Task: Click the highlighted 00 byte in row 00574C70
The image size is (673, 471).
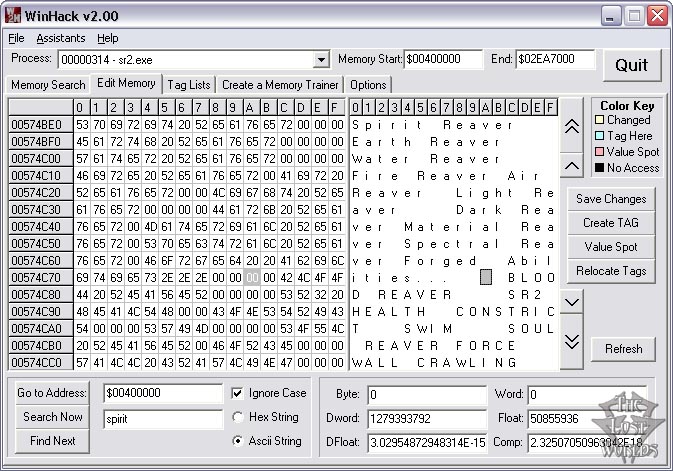Action: pyautogui.click(x=252, y=277)
